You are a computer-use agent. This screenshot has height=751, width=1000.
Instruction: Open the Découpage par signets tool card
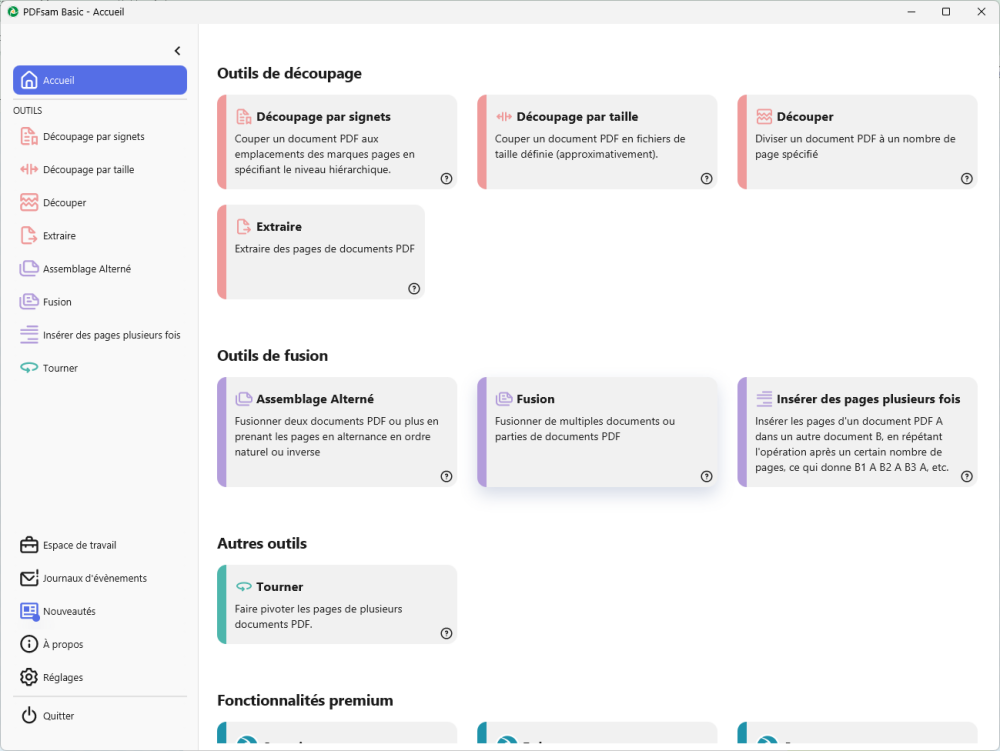pyautogui.click(x=337, y=142)
